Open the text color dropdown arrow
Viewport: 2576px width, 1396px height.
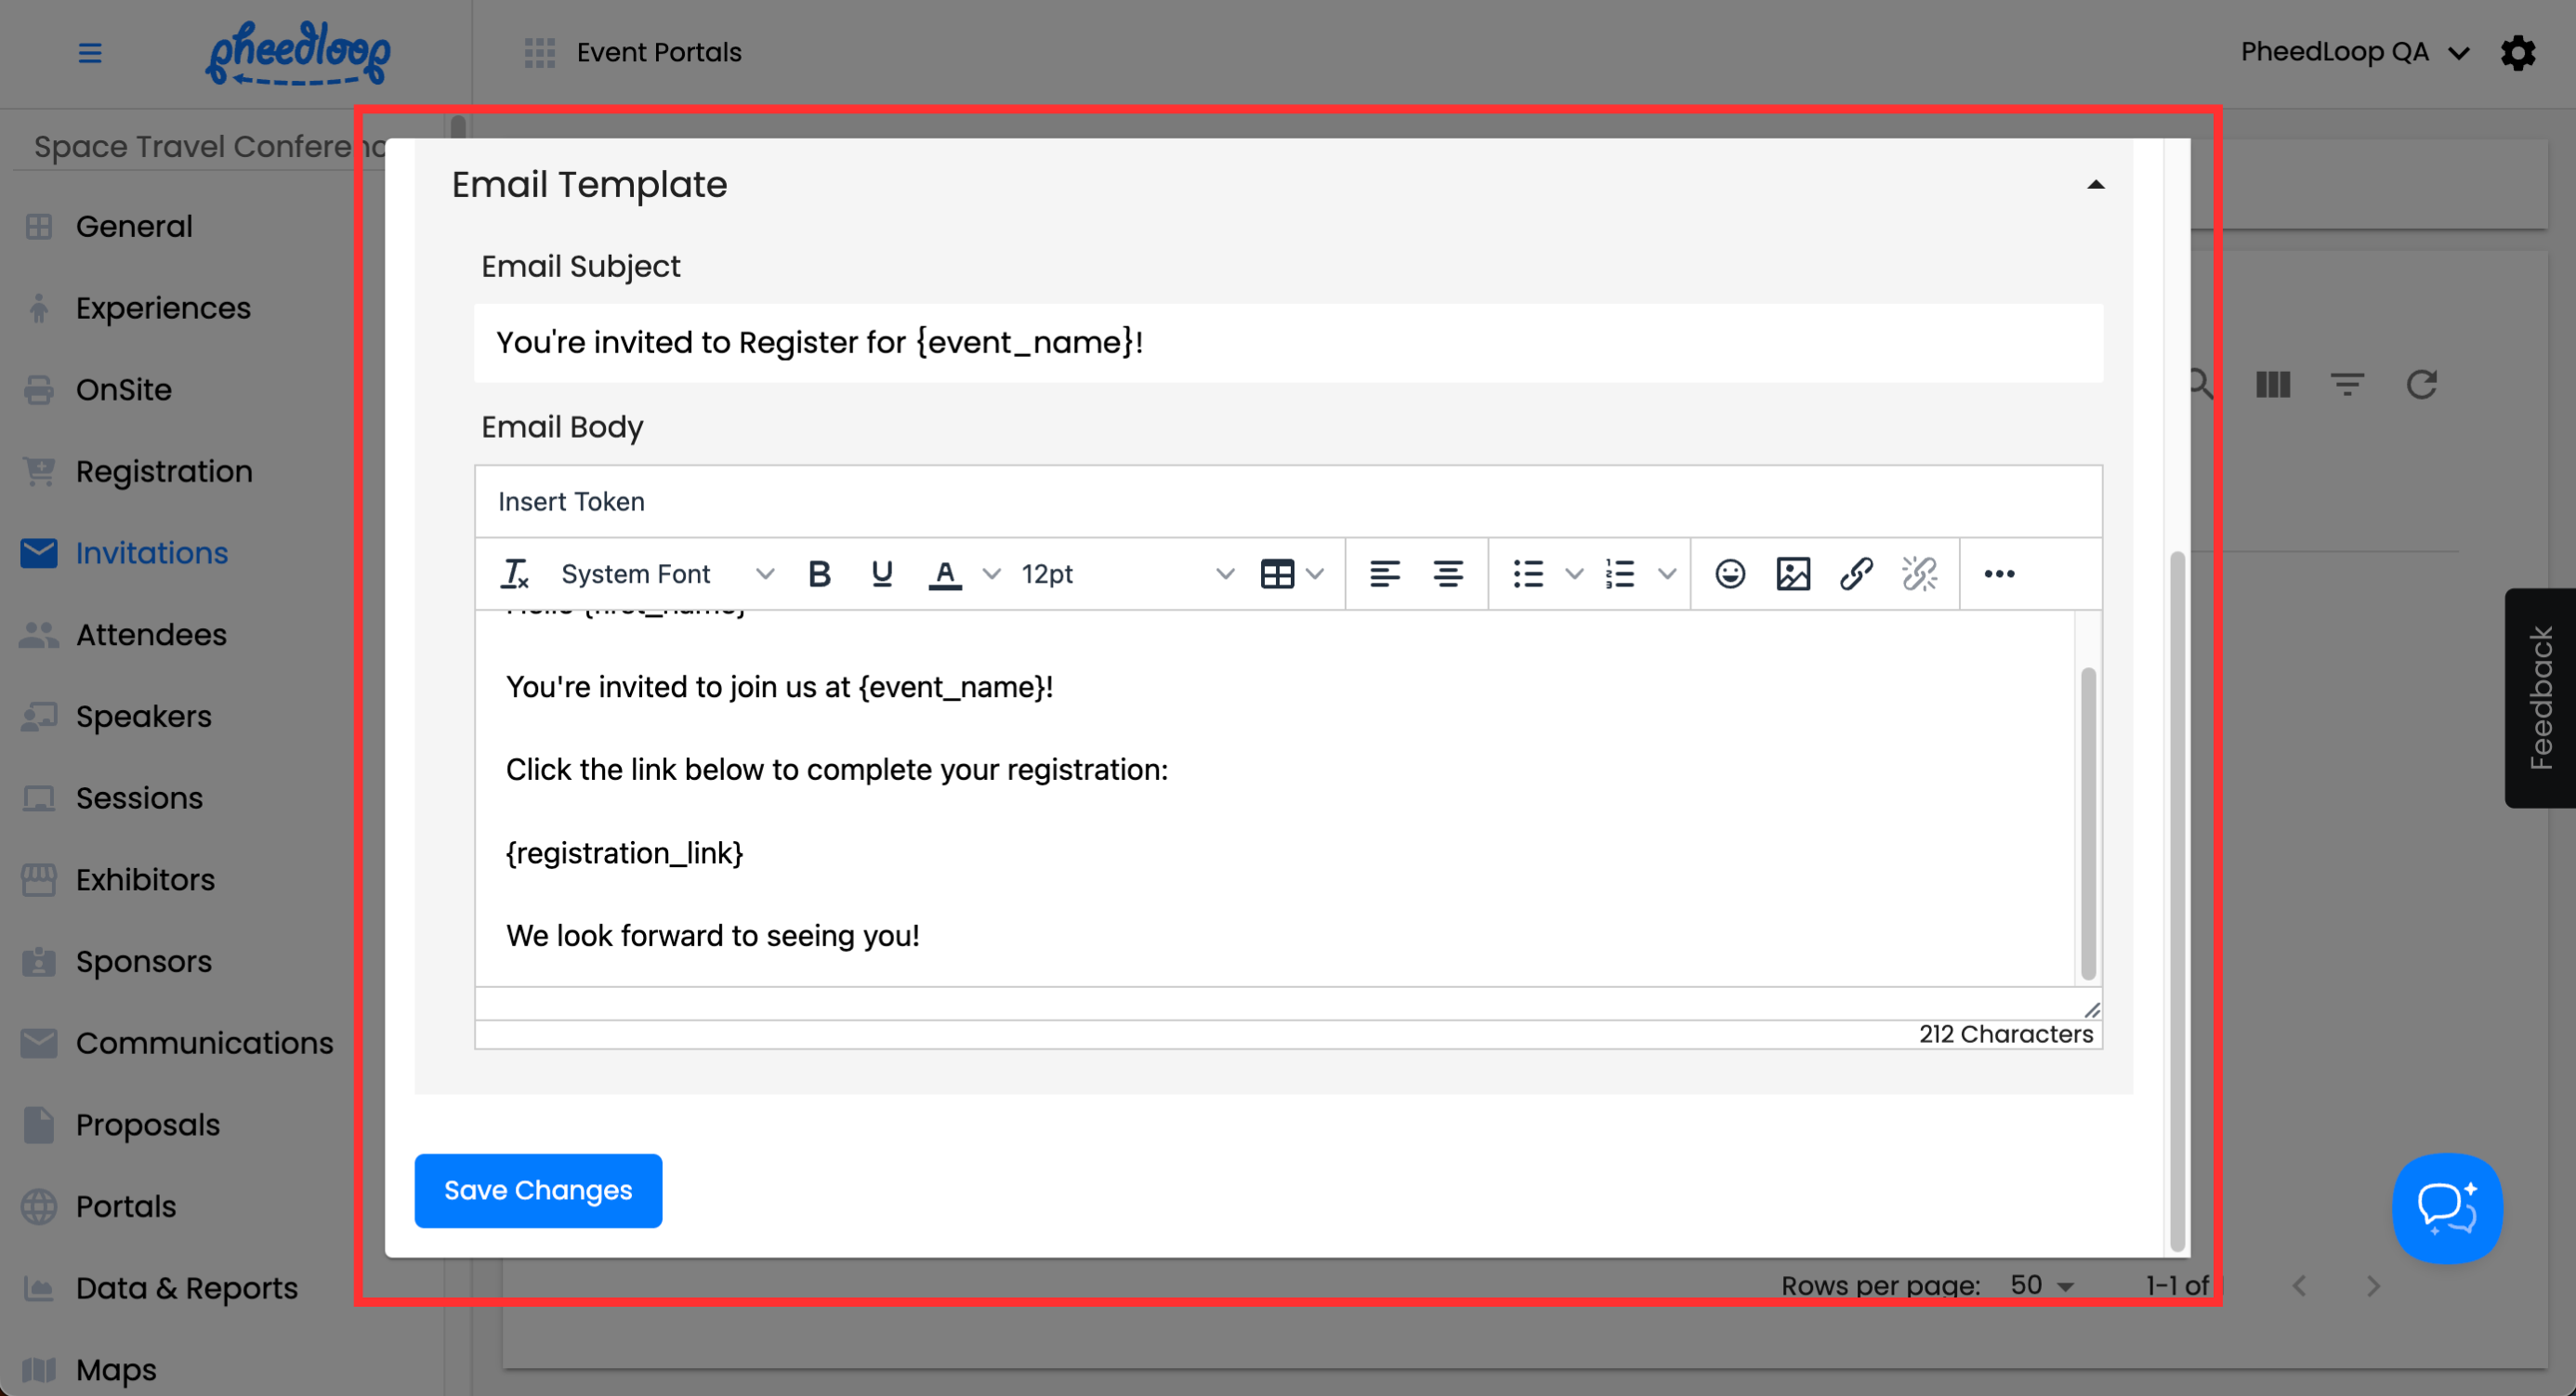(991, 574)
